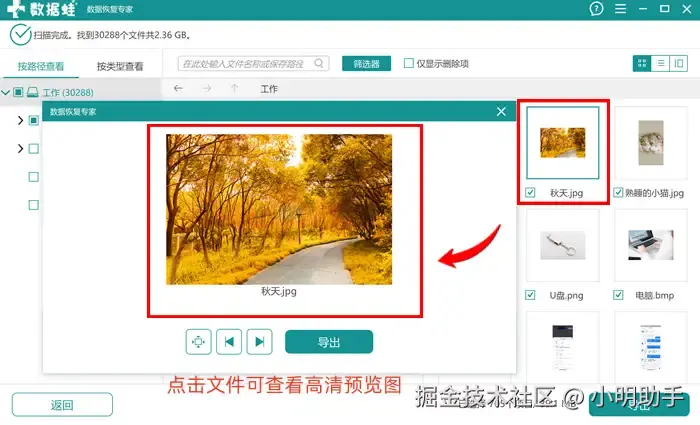Navigate back with the left arrow
This screenshot has height=425, width=700.
(178, 88)
